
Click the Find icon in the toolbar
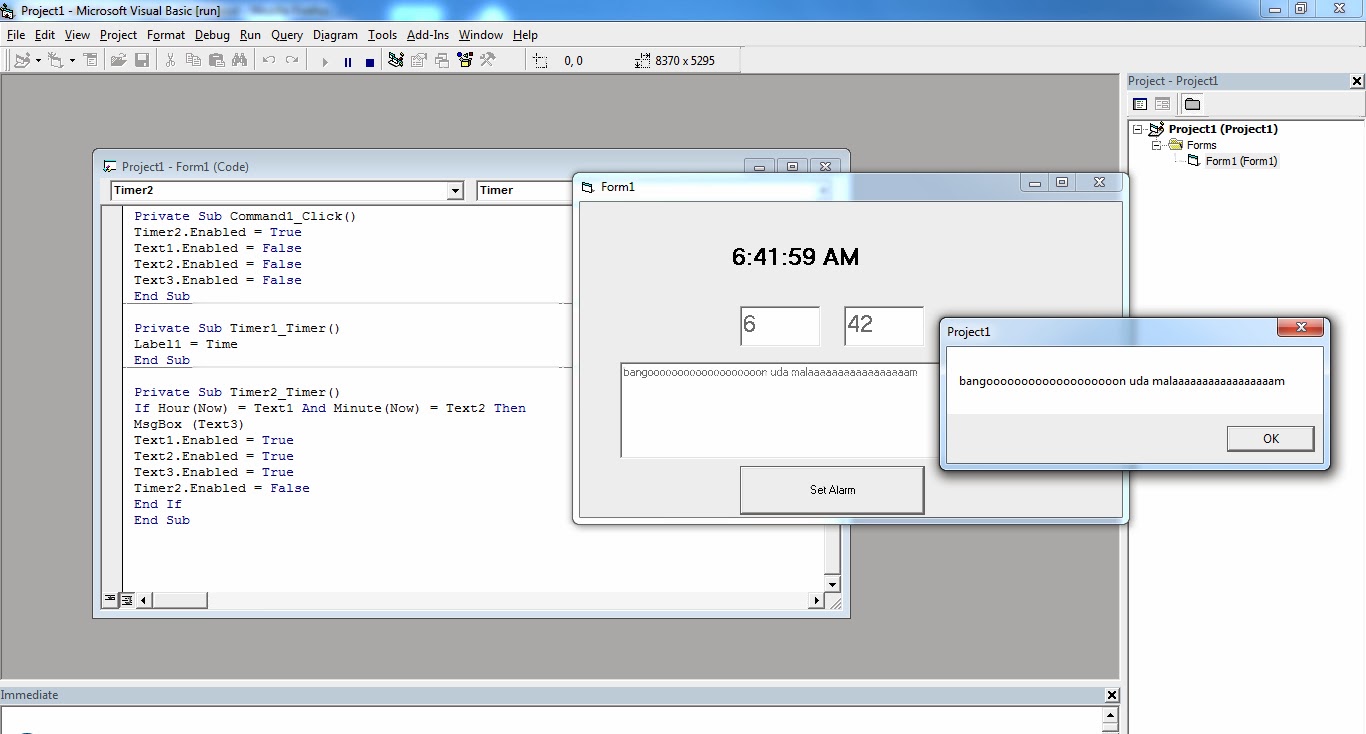click(240, 60)
